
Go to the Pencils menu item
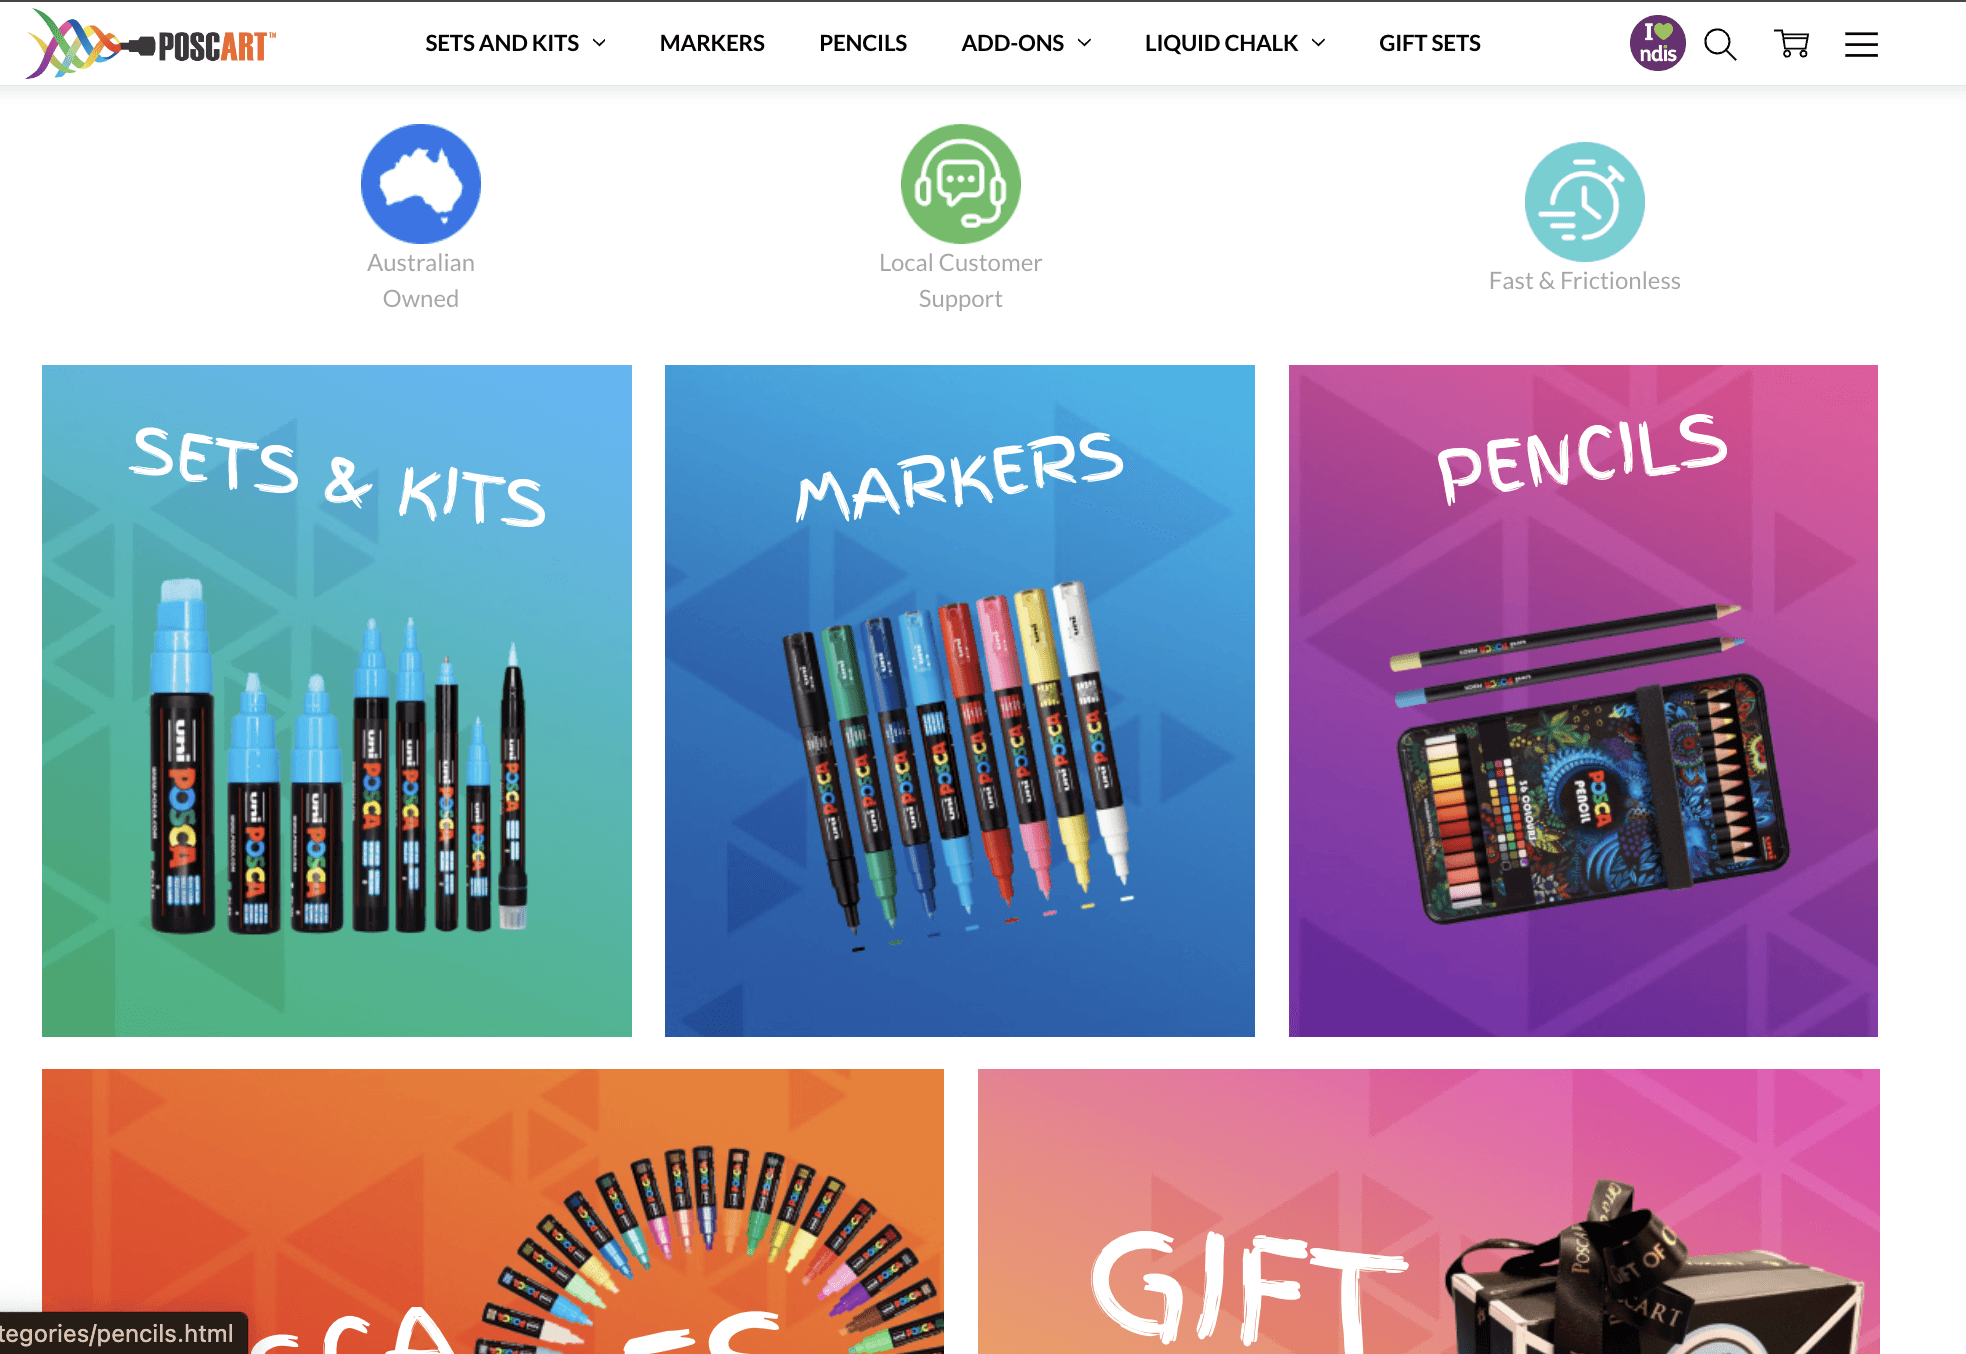863,43
